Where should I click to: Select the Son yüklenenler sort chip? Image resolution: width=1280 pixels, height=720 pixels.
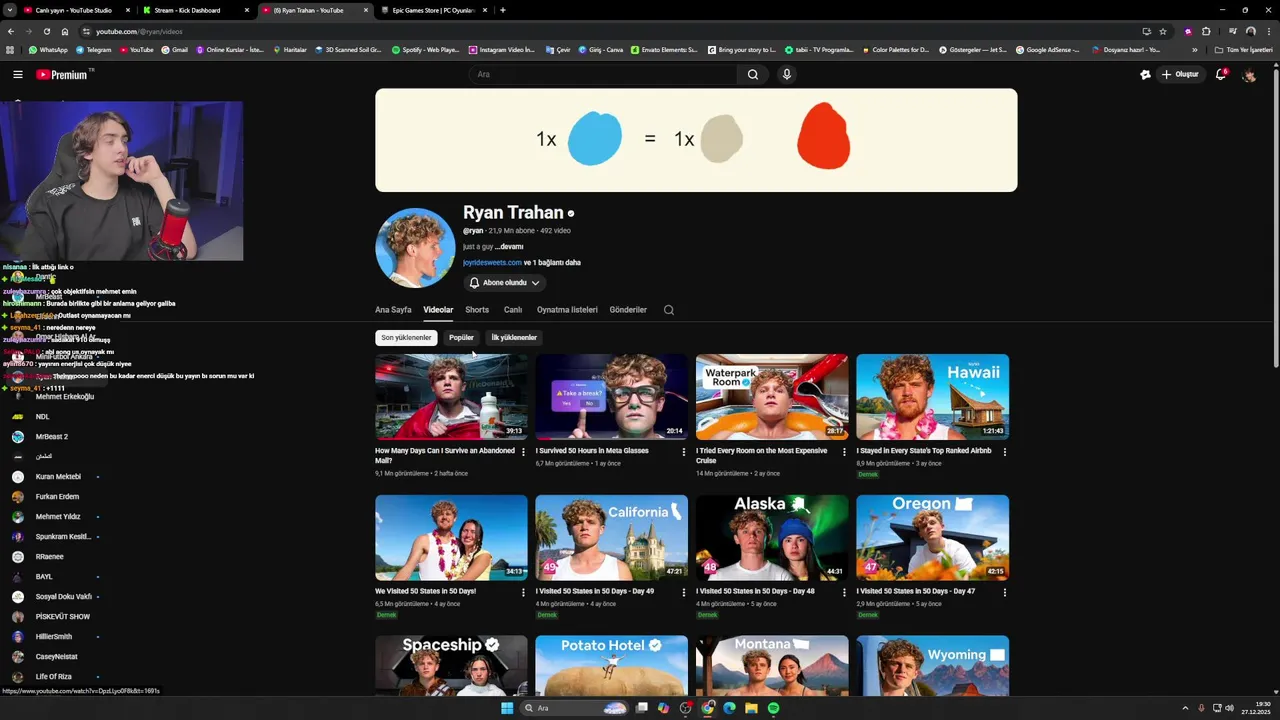coord(406,338)
